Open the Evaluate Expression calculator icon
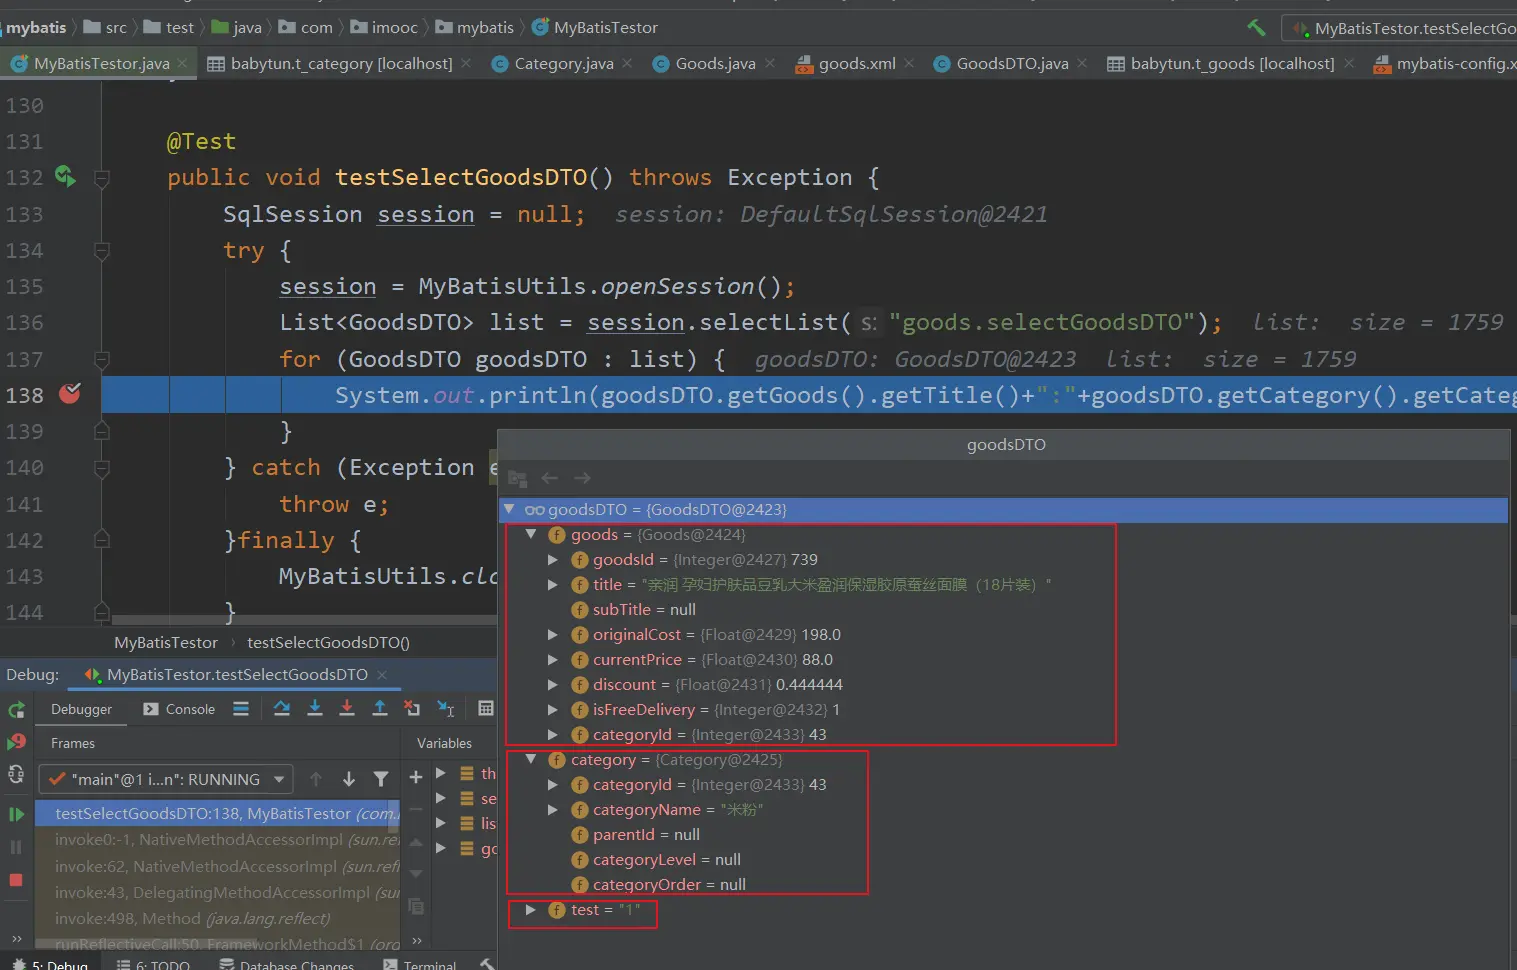This screenshot has width=1517, height=970. [486, 708]
